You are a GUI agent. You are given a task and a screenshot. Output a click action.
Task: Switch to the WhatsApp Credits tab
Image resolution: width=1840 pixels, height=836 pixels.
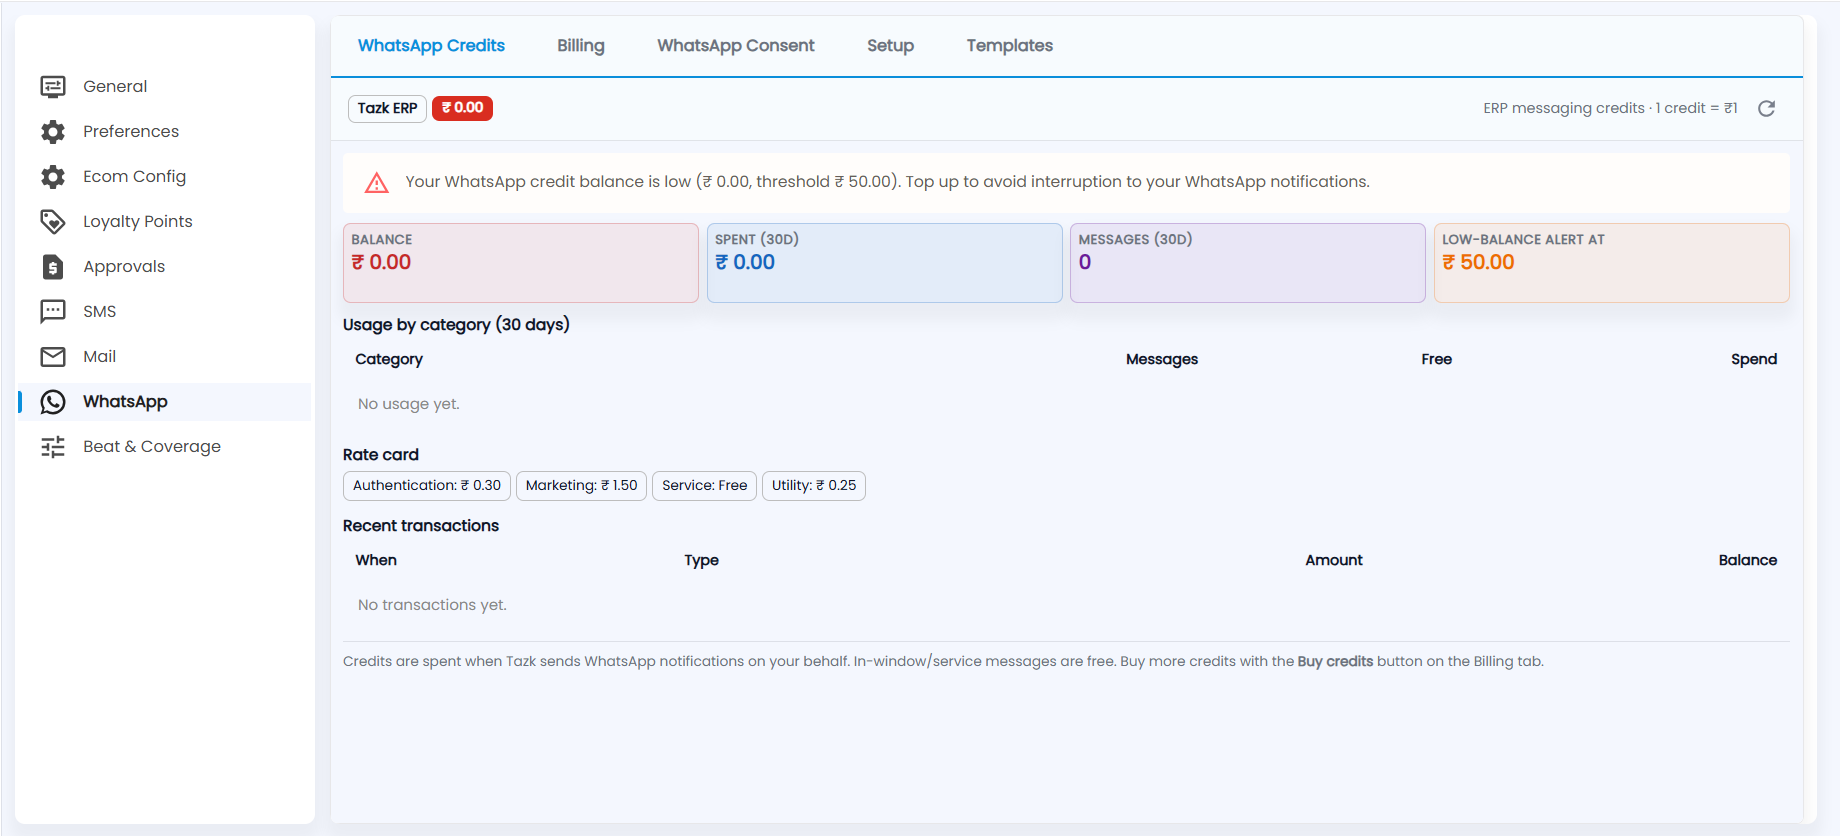(x=431, y=46)
